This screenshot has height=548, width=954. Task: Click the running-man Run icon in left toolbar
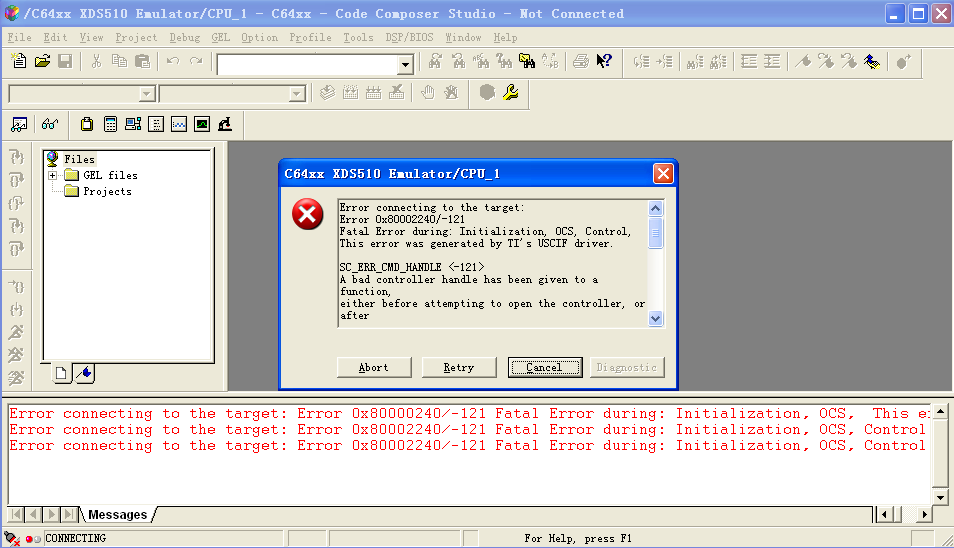[x=16, y=332]
